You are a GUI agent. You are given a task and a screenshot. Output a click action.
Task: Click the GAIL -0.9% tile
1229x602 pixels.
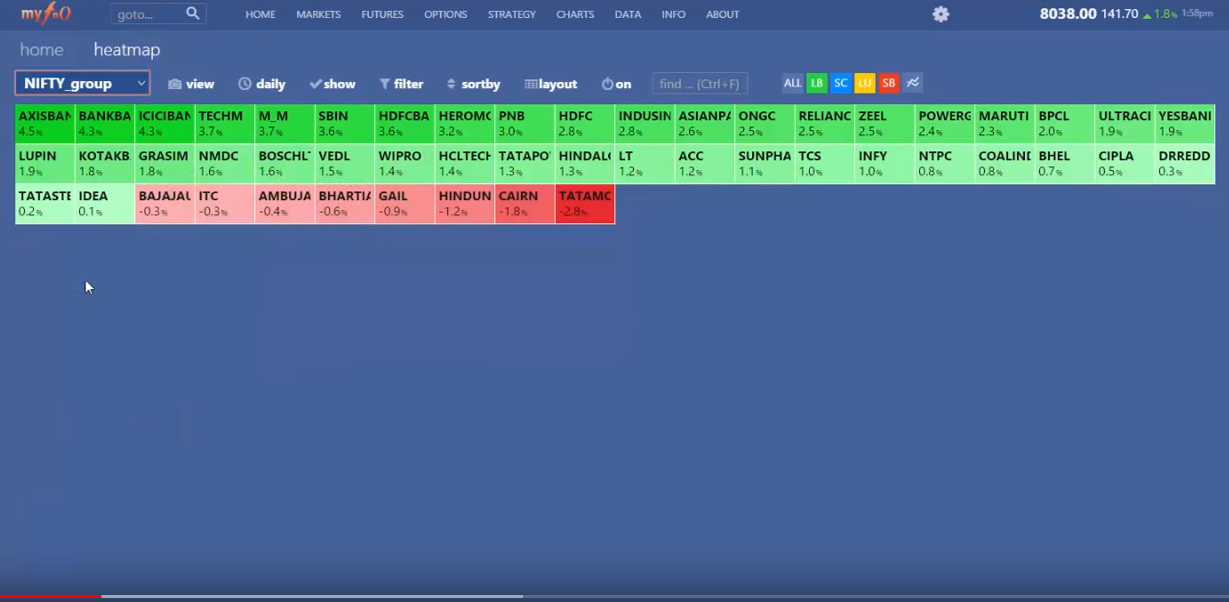coord(405,204)
